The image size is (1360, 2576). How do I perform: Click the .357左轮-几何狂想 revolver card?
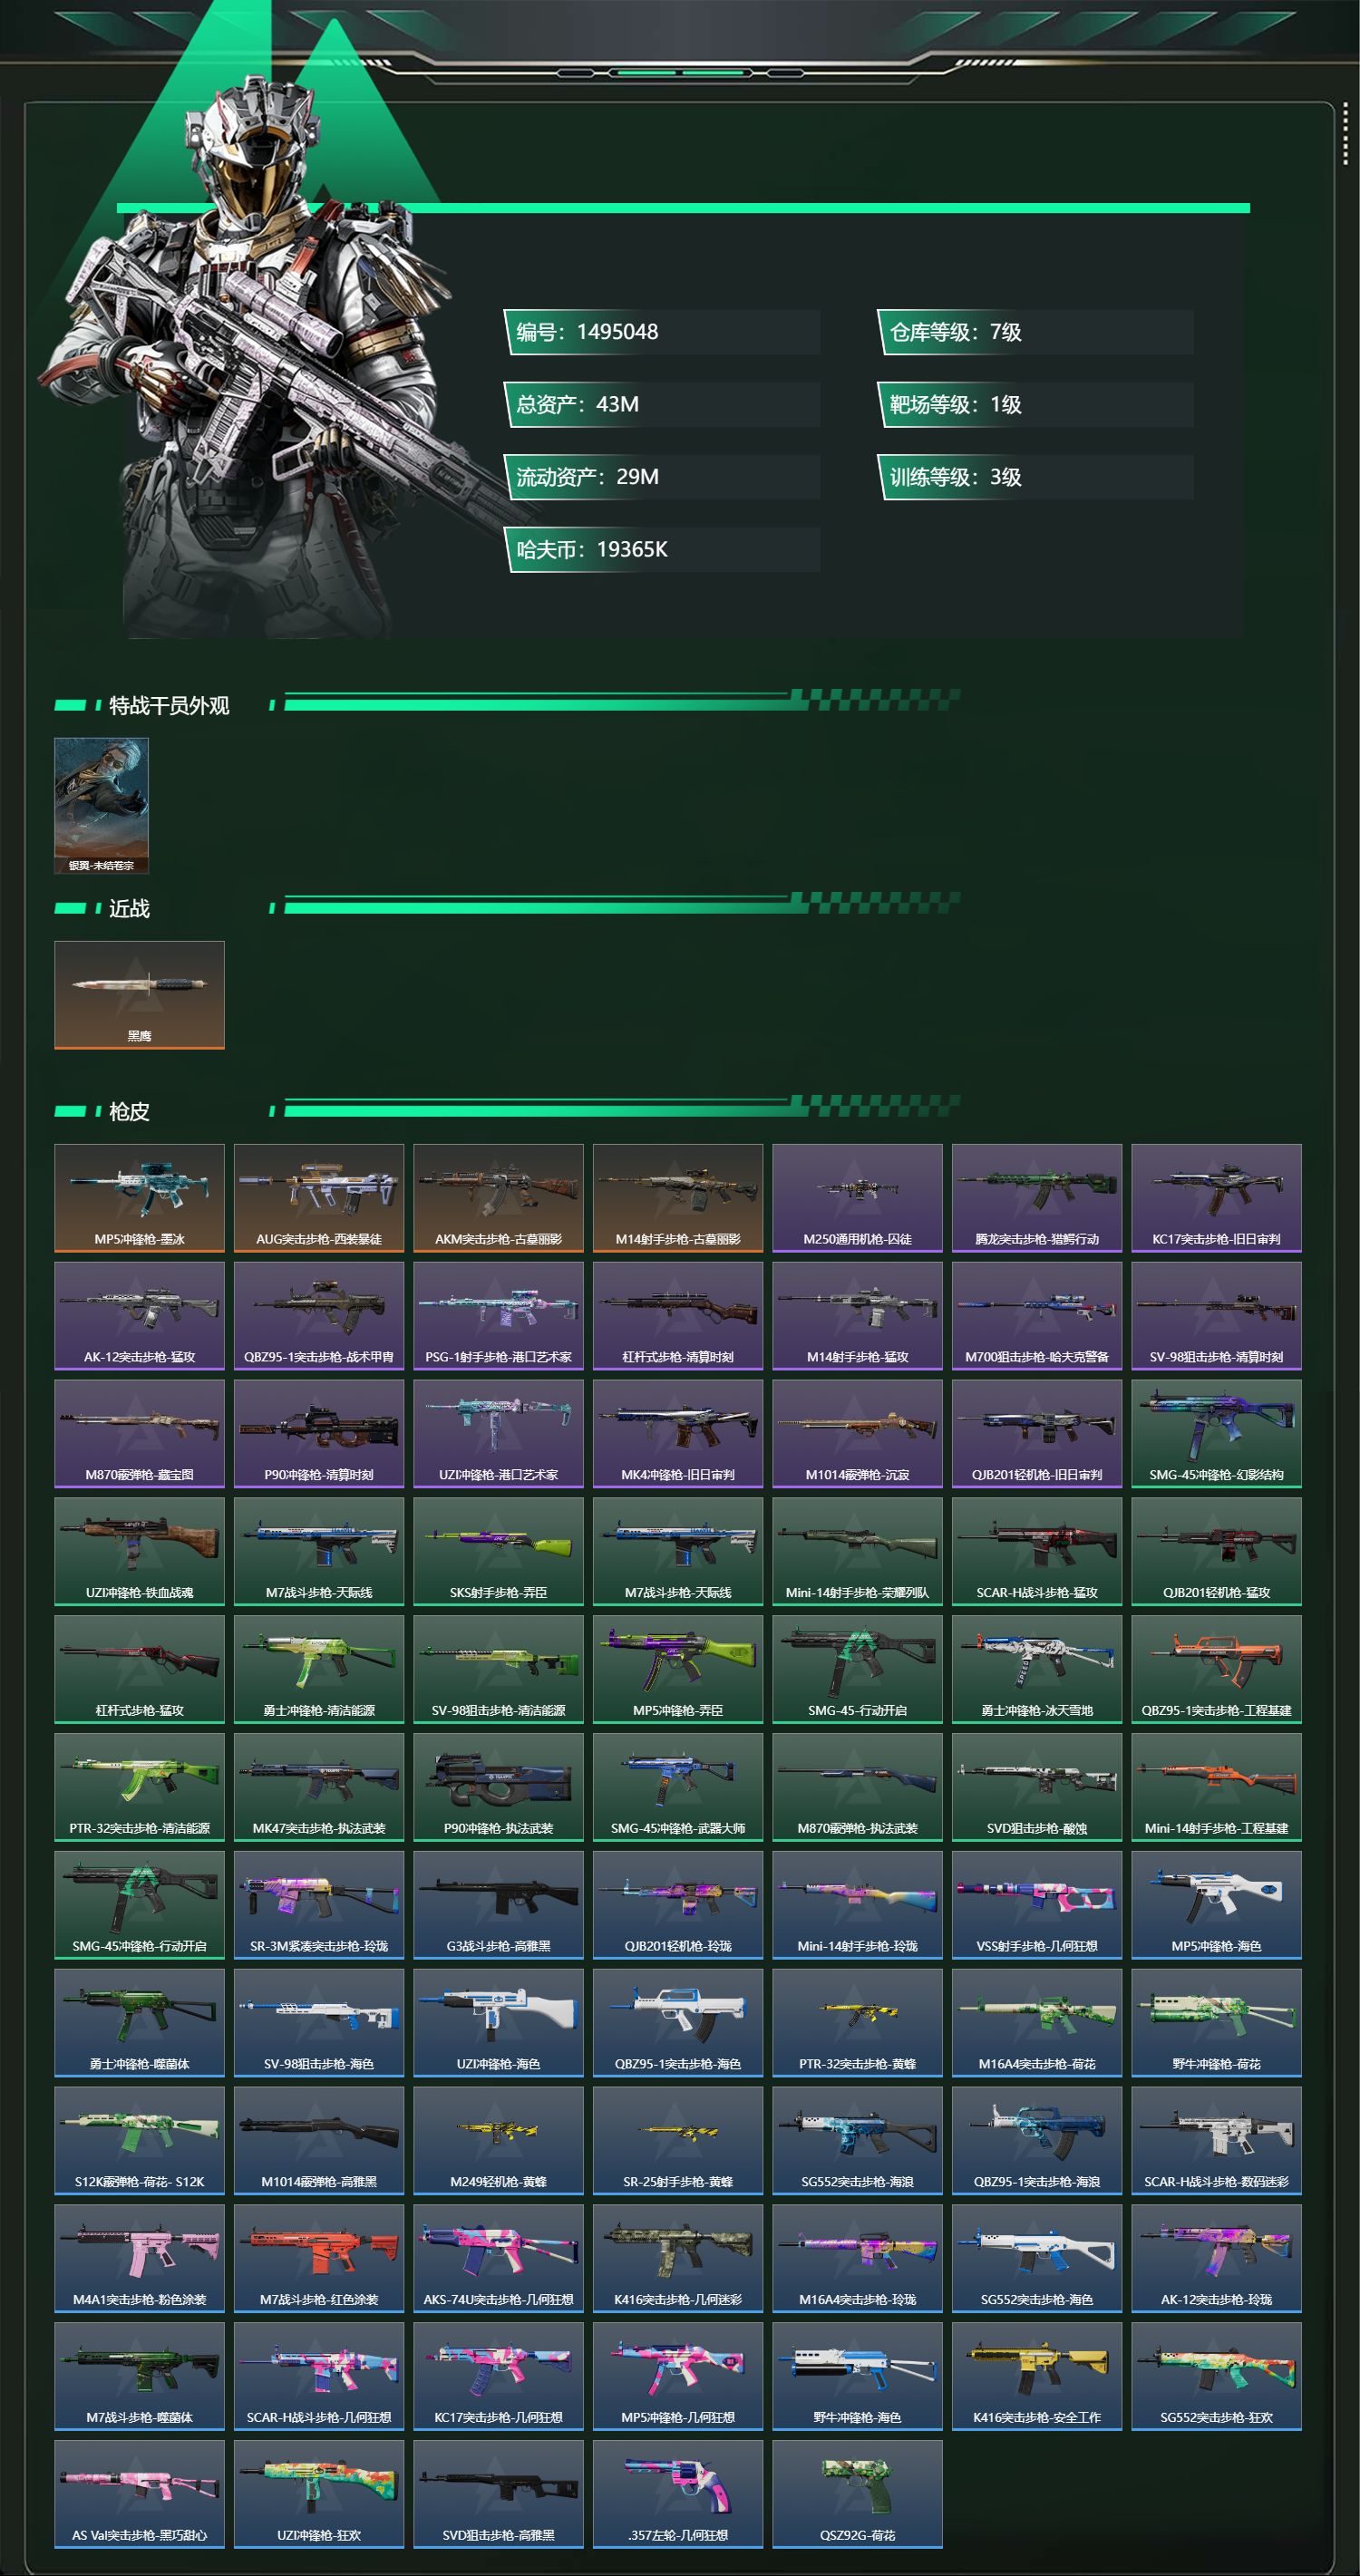click(x=678, y=2494)
